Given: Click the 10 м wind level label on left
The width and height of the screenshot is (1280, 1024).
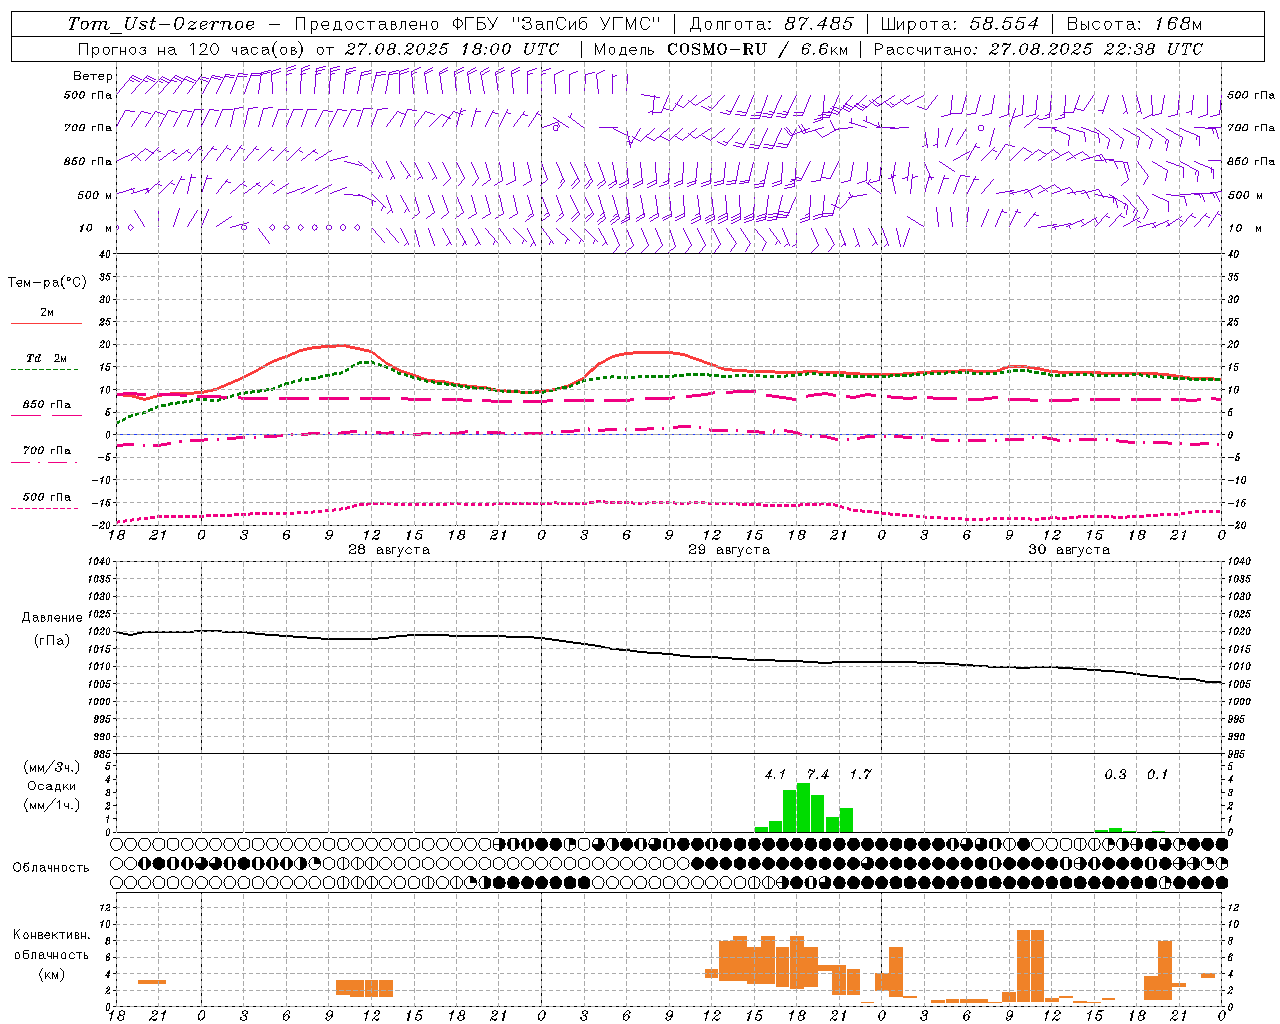Looking at the screenshot, I should pyautogui.click(x=96, y=228).
